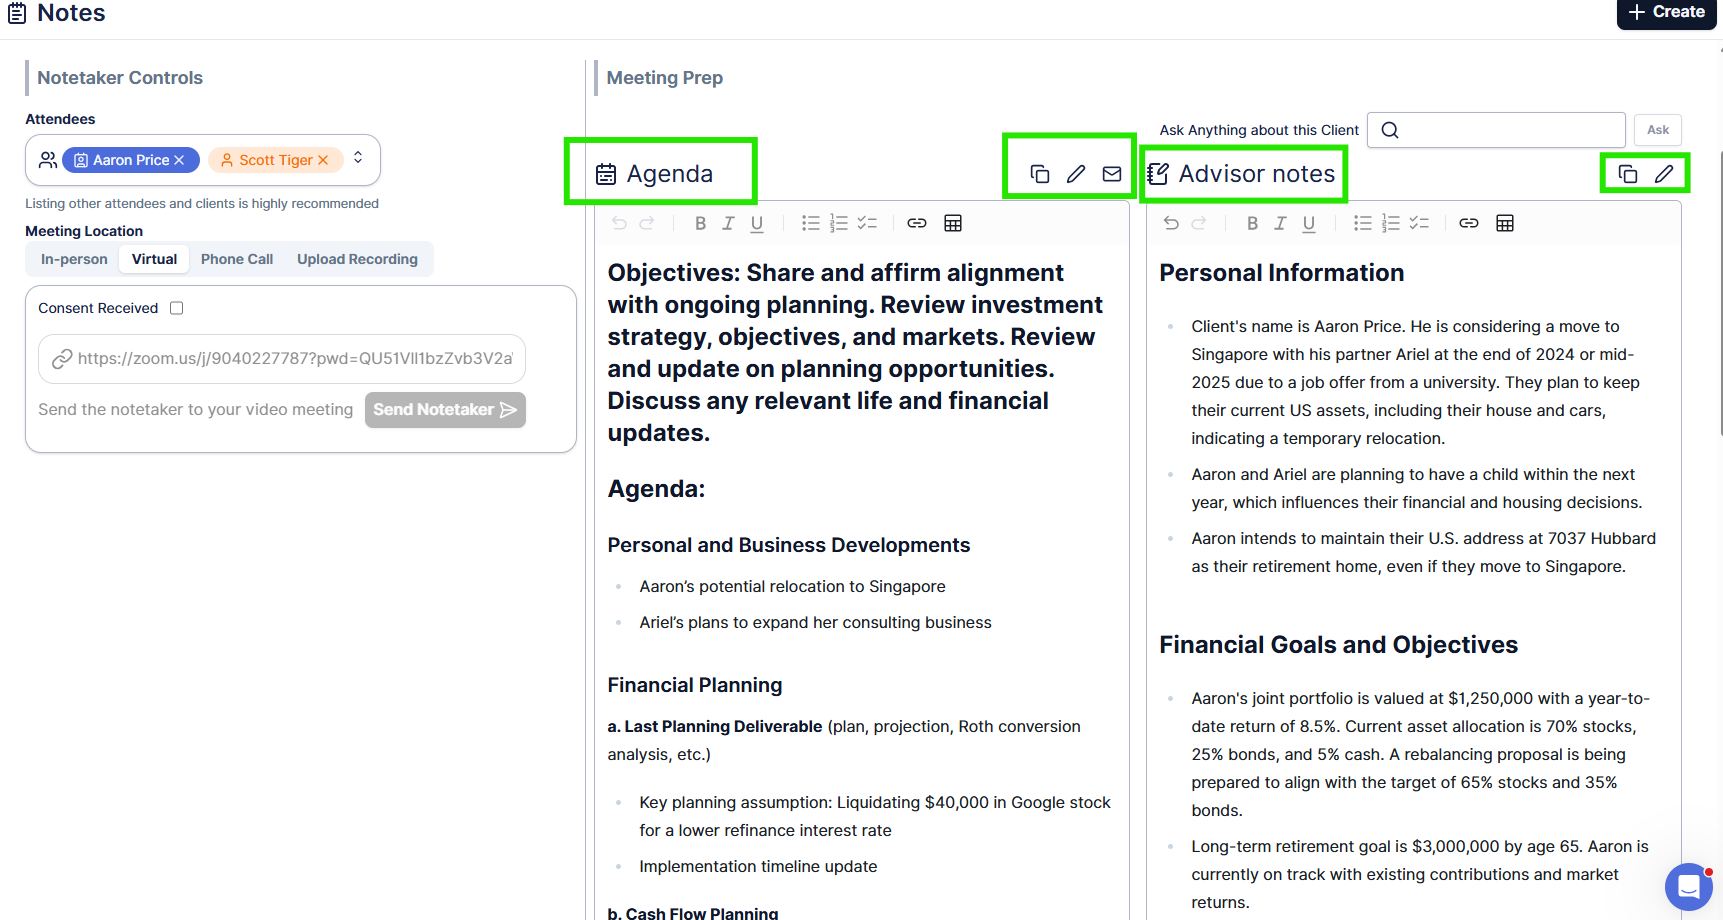Apply checklist formatting in Agenda editor
The image size is (1723, 920).
pyautogui.click(x=867, y=223)
